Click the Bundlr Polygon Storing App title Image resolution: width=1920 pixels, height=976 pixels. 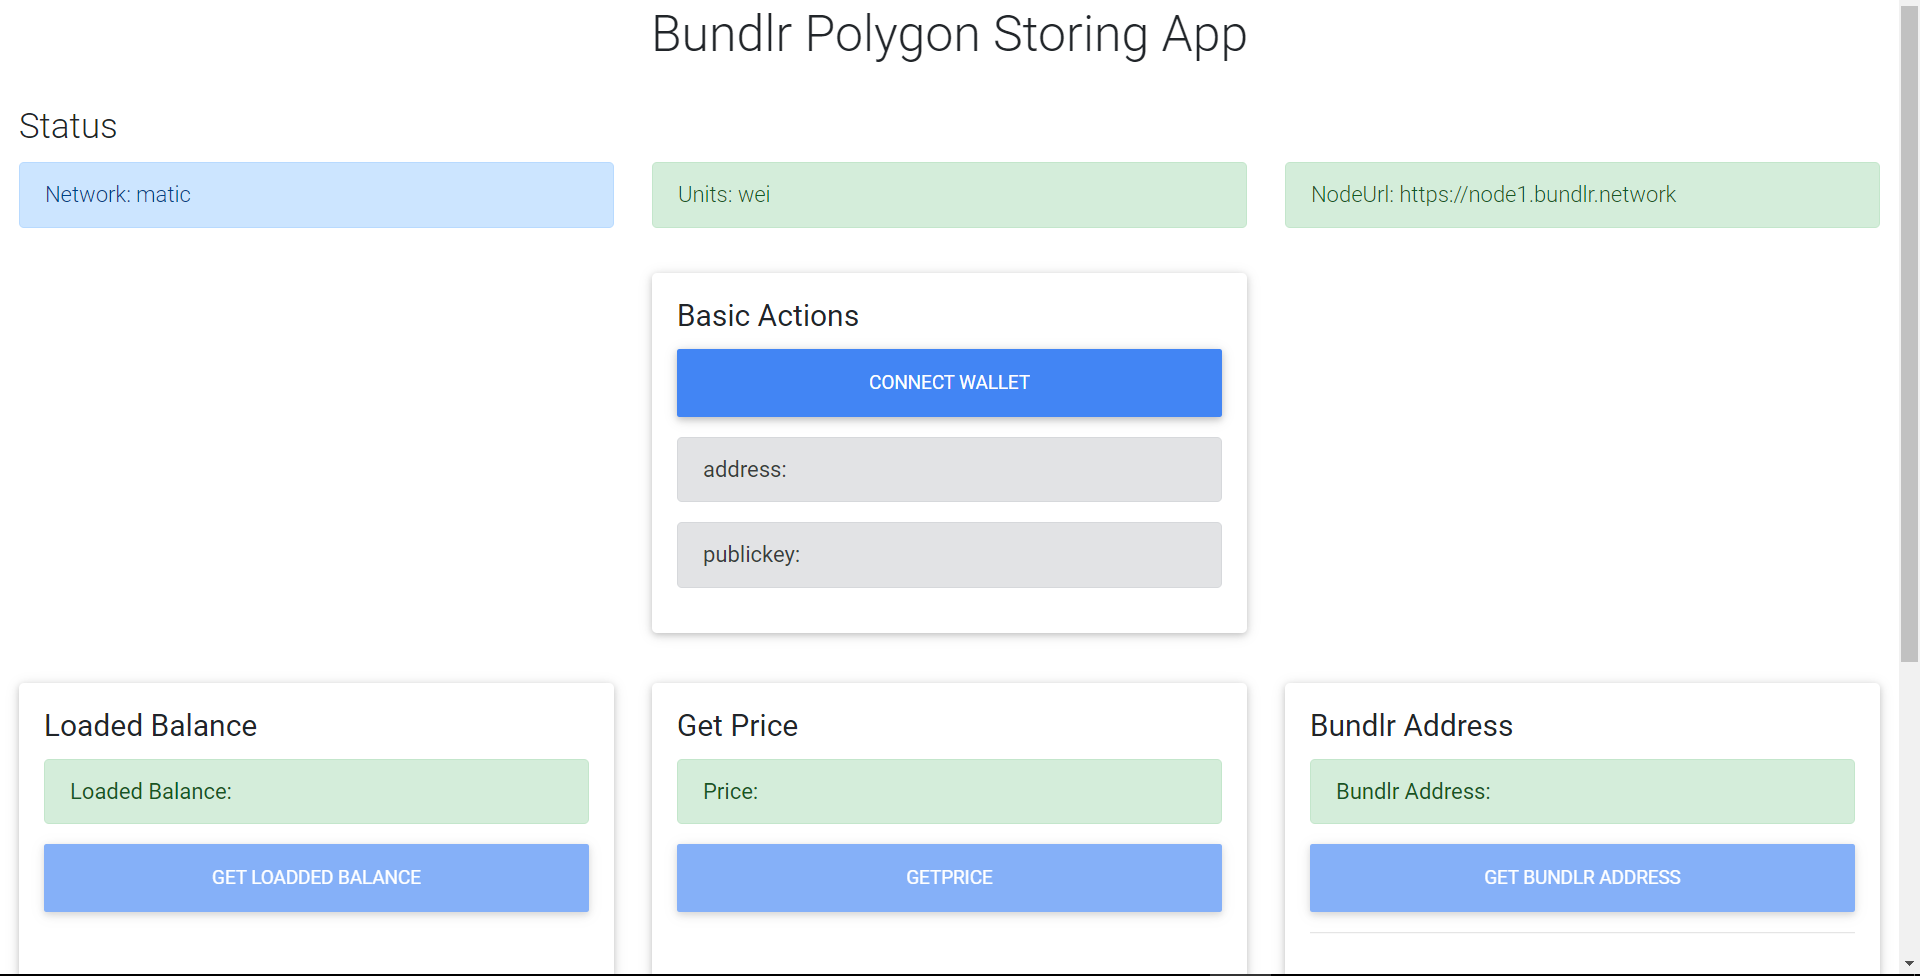pos(949,34)
